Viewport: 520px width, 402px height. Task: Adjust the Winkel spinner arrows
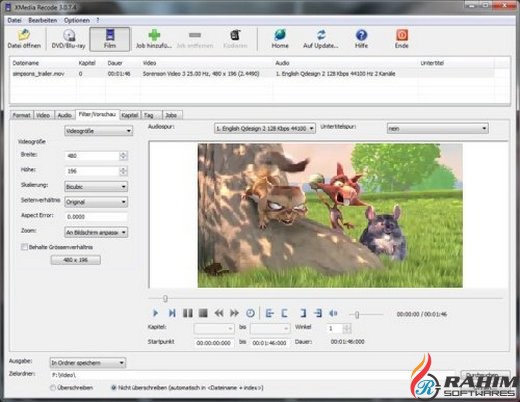coord(347,329)
